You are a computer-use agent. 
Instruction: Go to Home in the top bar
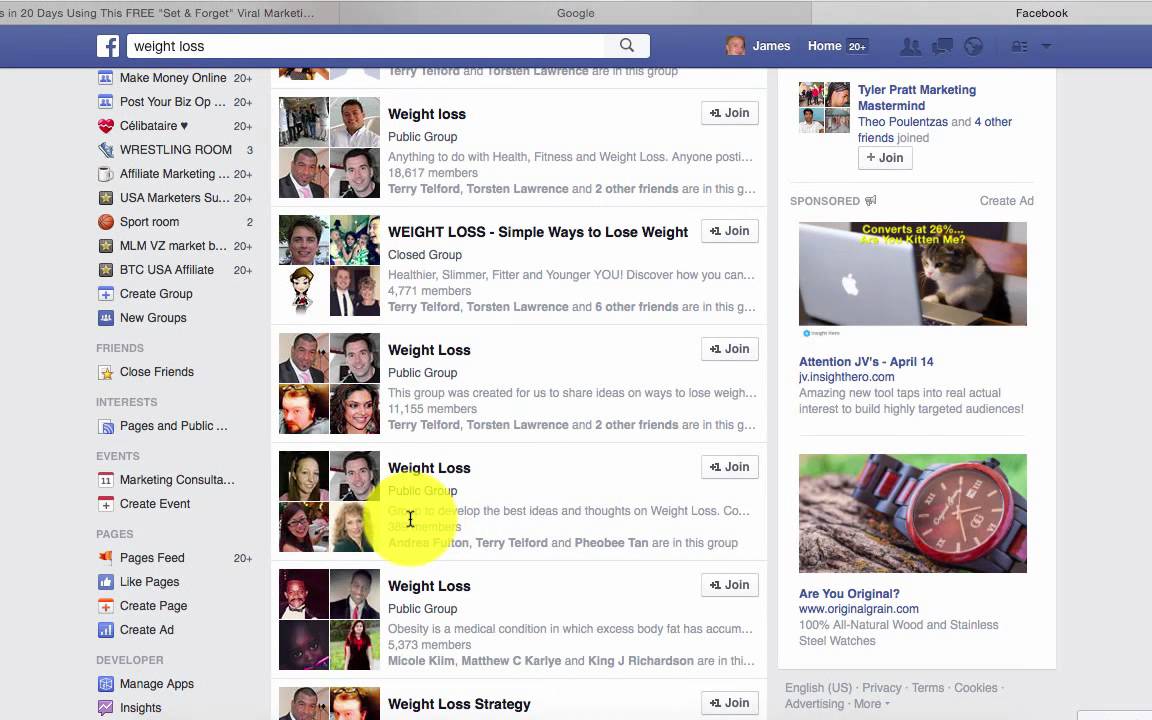824,46
